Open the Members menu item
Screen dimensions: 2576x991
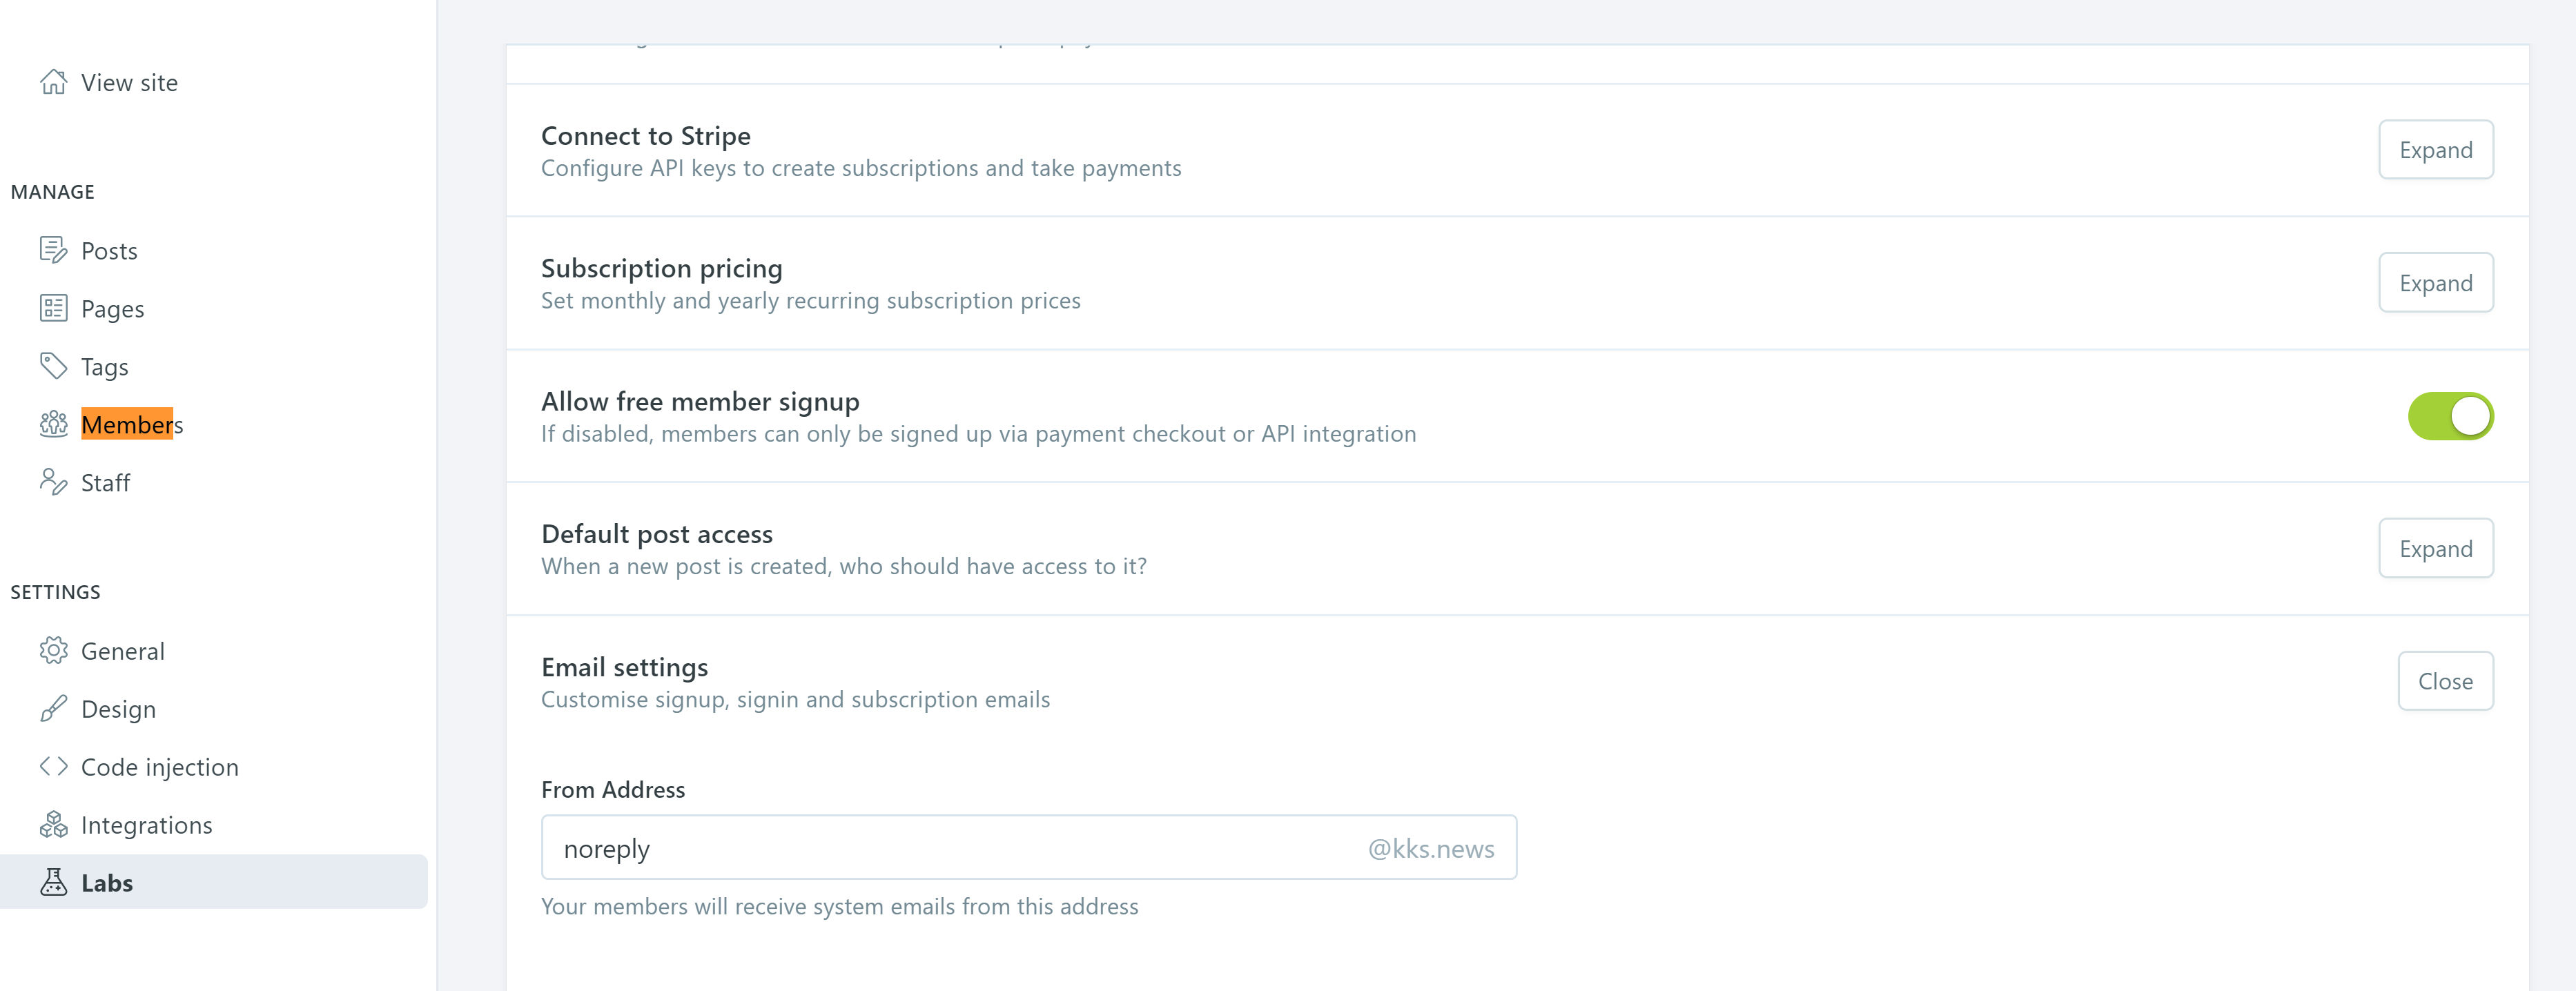click(132, 425)
